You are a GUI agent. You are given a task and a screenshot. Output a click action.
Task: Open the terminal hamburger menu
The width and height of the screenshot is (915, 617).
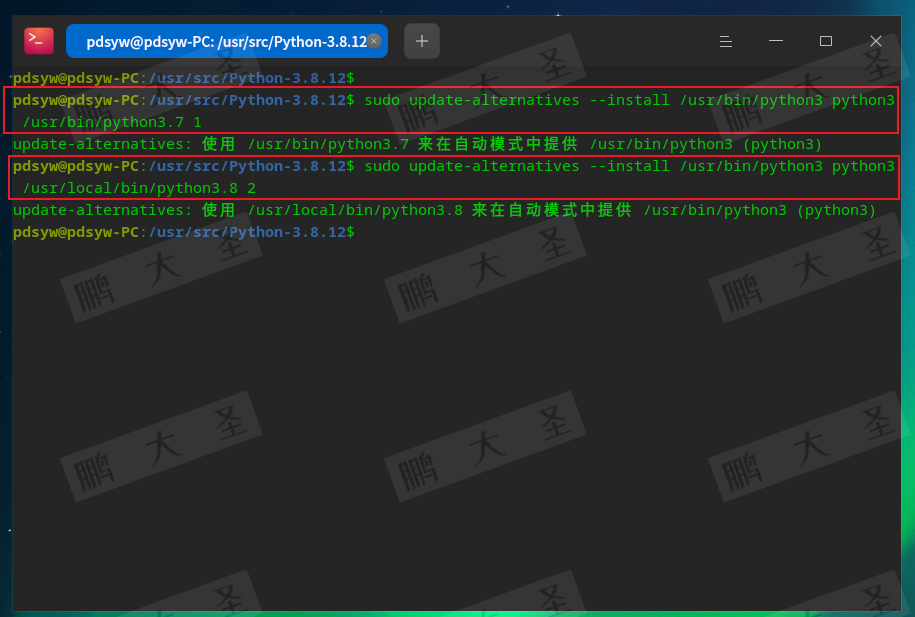click(725, 41)
